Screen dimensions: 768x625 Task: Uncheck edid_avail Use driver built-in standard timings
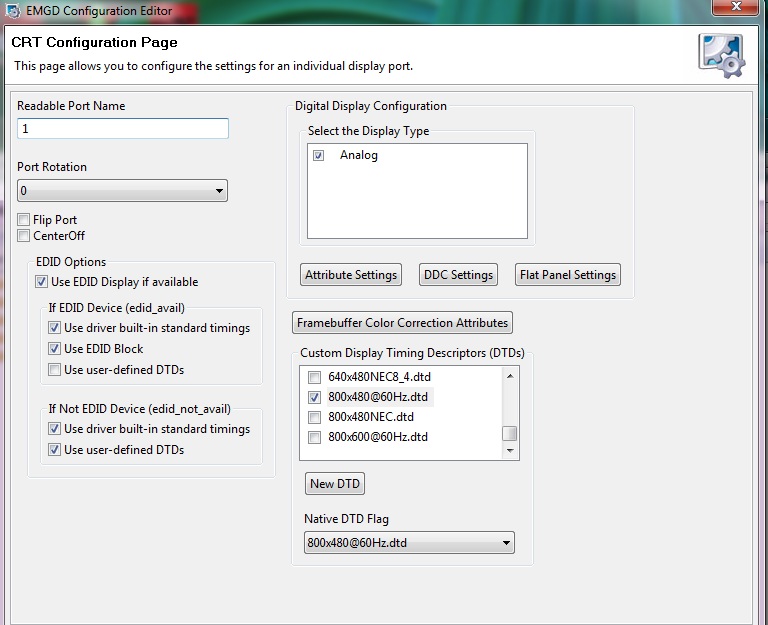click(54, 328)
